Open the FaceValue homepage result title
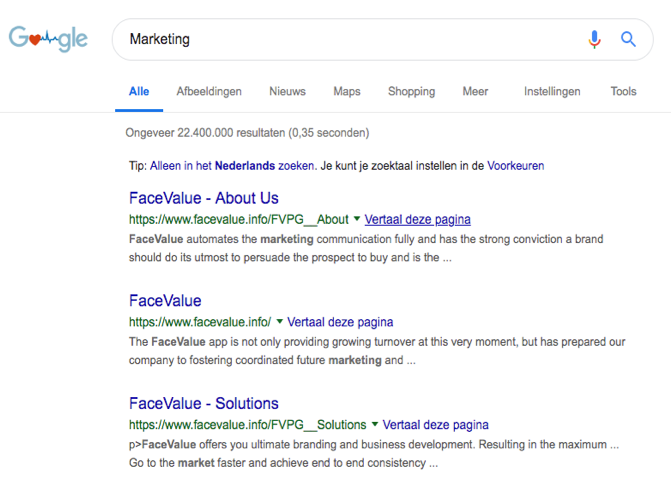 pyautogui.click(x=165, y=301)
